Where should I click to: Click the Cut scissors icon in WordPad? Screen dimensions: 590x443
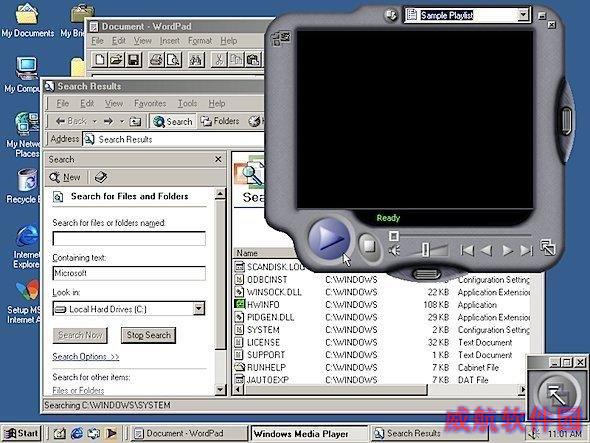(x=219, y=59)
